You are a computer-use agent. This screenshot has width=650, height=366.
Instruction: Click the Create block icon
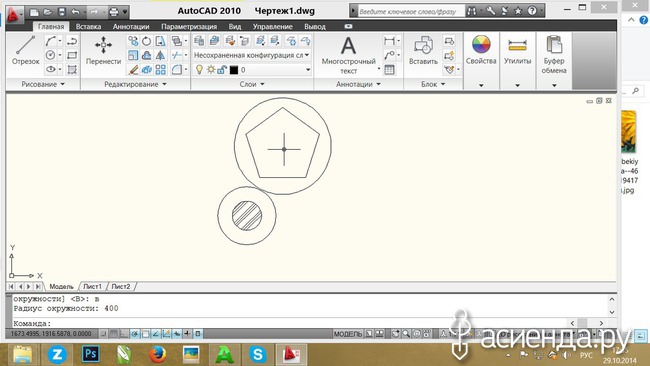[449, 41]
